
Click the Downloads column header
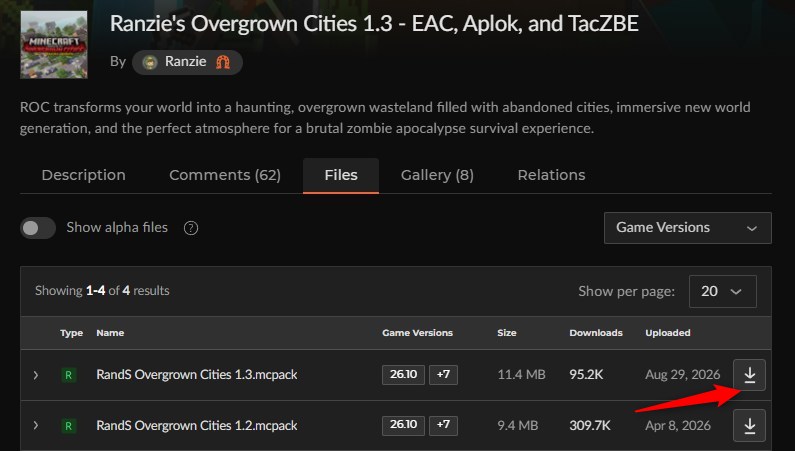pyautogui.click(x=596, y=333)
